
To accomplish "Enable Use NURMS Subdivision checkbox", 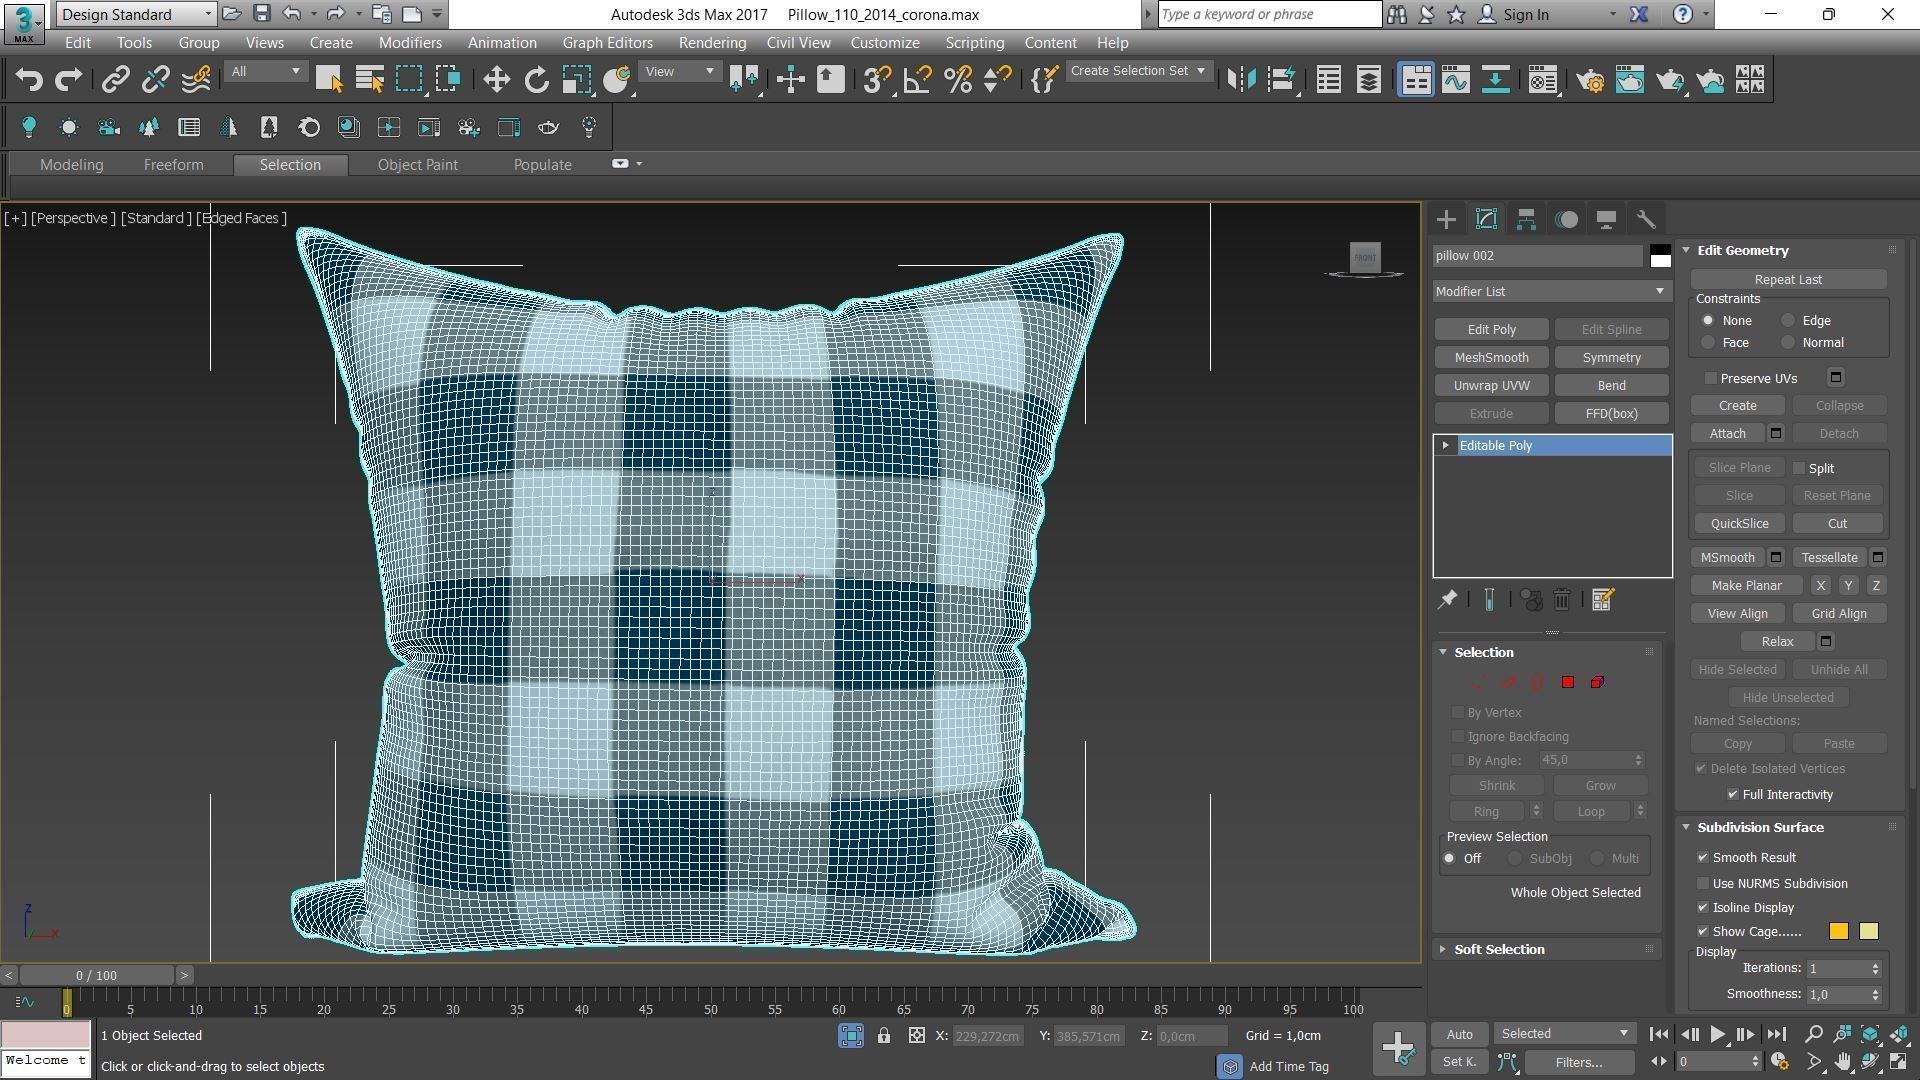I will click(x=1703, y=884).
